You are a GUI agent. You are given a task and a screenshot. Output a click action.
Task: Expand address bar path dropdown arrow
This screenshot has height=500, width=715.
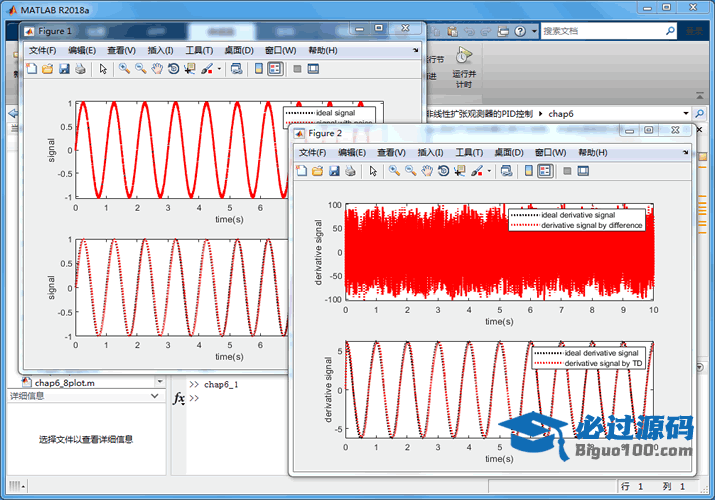686,113
